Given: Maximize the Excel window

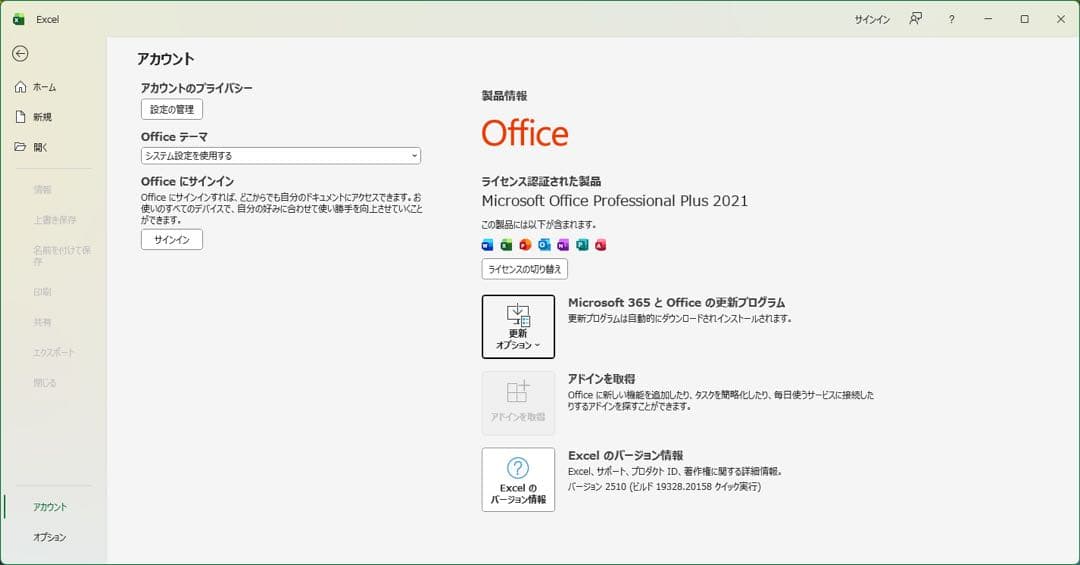Looking at the screenshot, I should 1024,19.
